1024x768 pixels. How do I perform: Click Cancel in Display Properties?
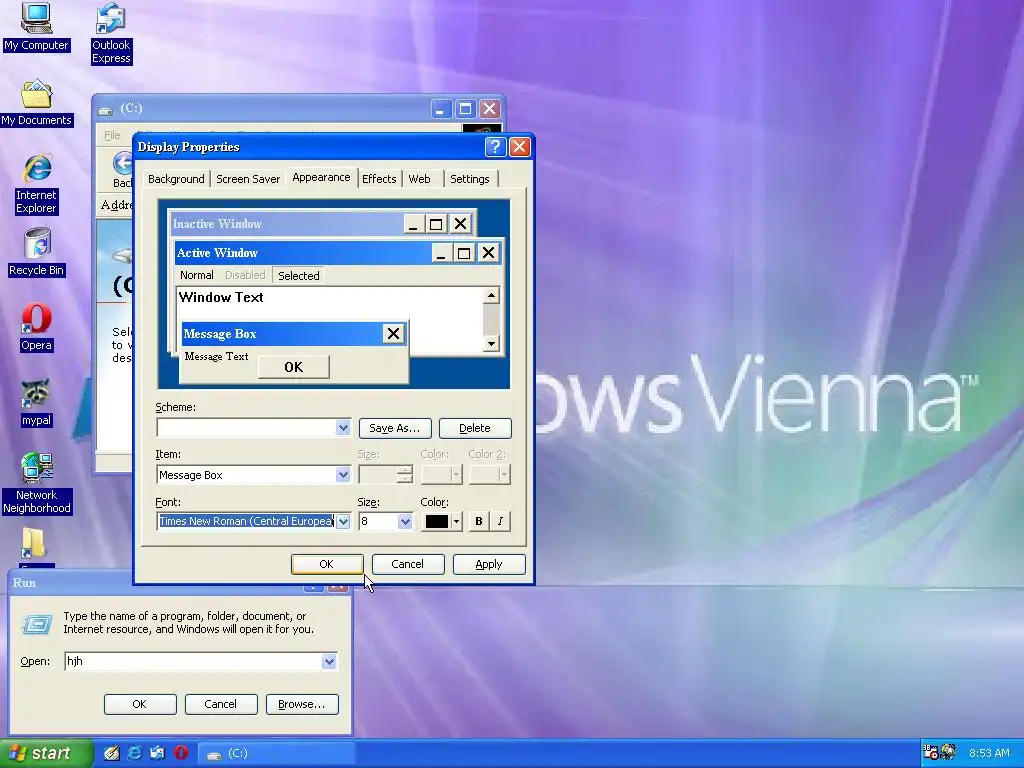(x=408, y=564)
